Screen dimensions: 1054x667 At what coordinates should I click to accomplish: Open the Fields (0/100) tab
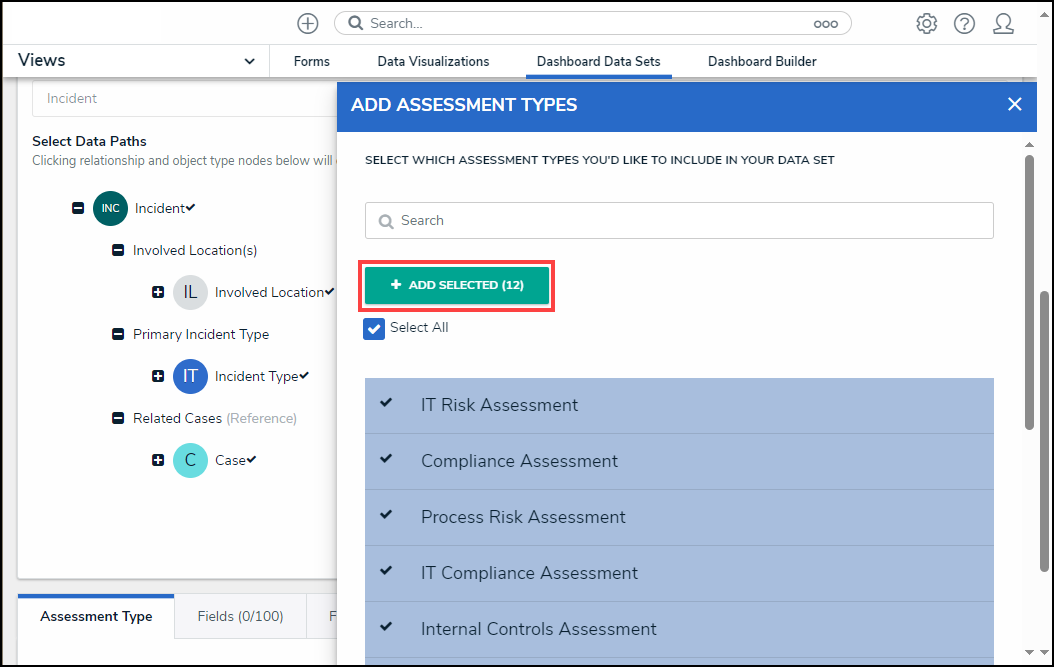click(240, 616)
